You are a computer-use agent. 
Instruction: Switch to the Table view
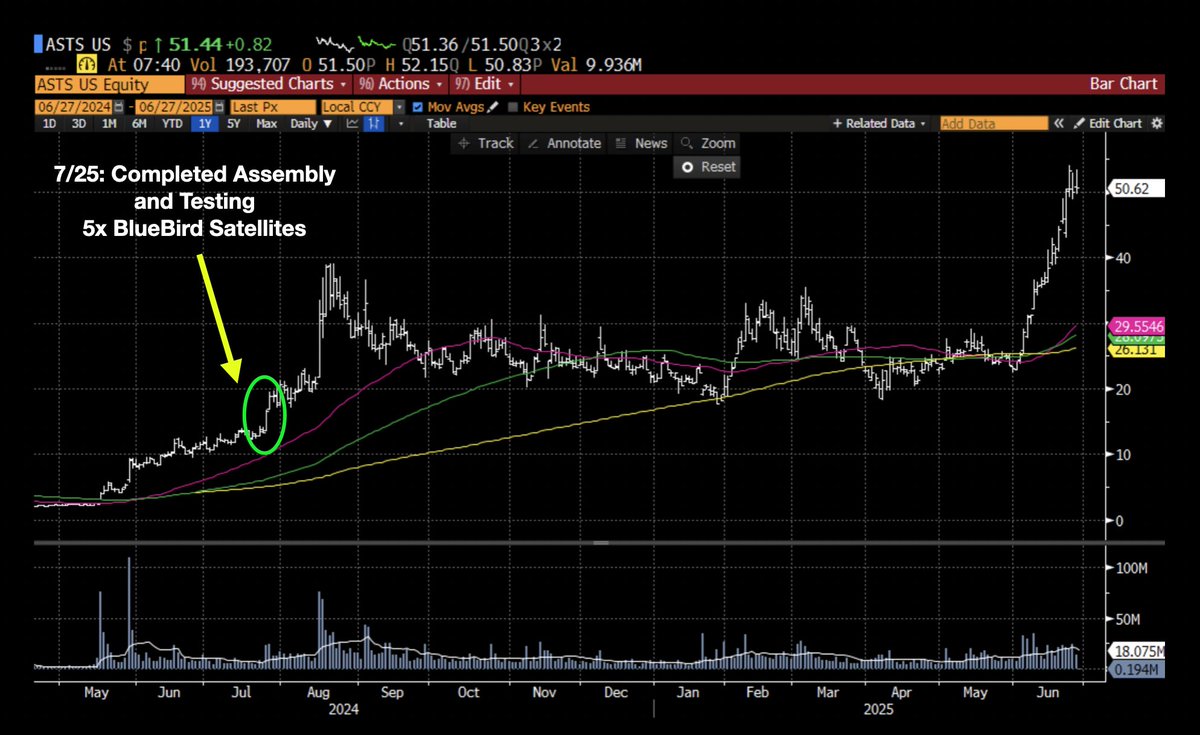(x=441, y=124)
